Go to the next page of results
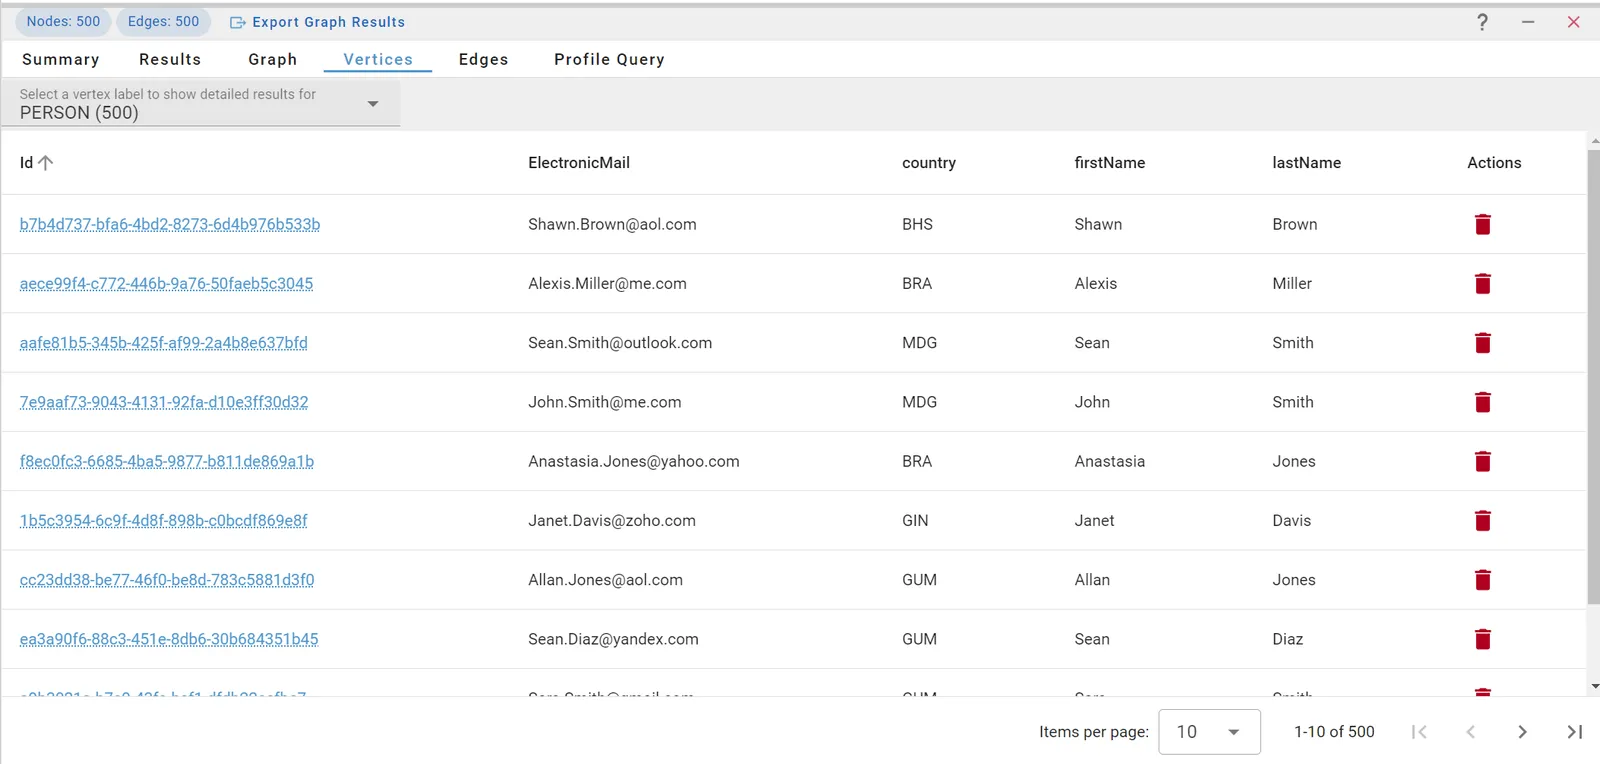This screenshot has height=764, width=1600. 1522,732
